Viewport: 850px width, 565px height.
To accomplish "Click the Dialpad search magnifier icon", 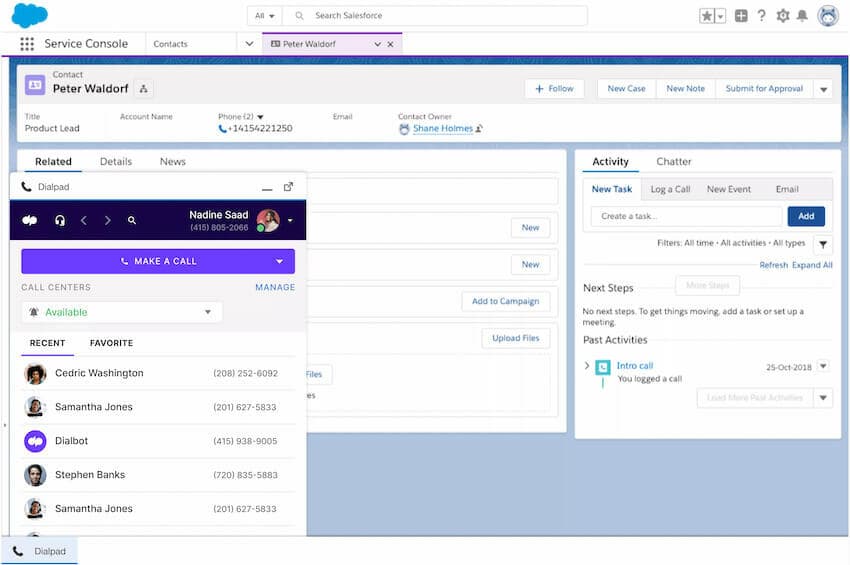I will [132, 220].
